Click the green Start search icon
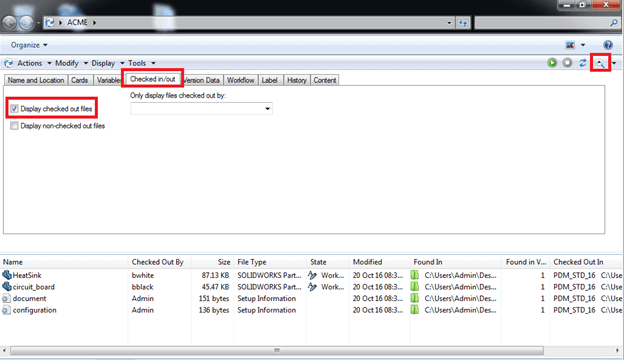The height and width of the screenshot is (360, 624). (552, 63)
